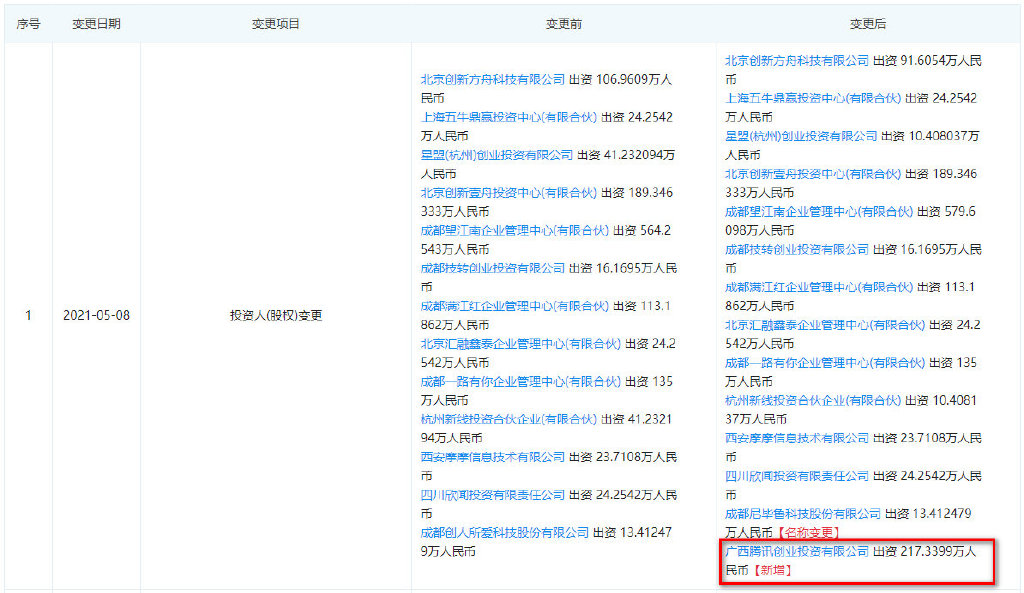Open 成都尼毕鲁科技股份有限公司 link
Screen dimensions: 1024x593
pos(803,514)
